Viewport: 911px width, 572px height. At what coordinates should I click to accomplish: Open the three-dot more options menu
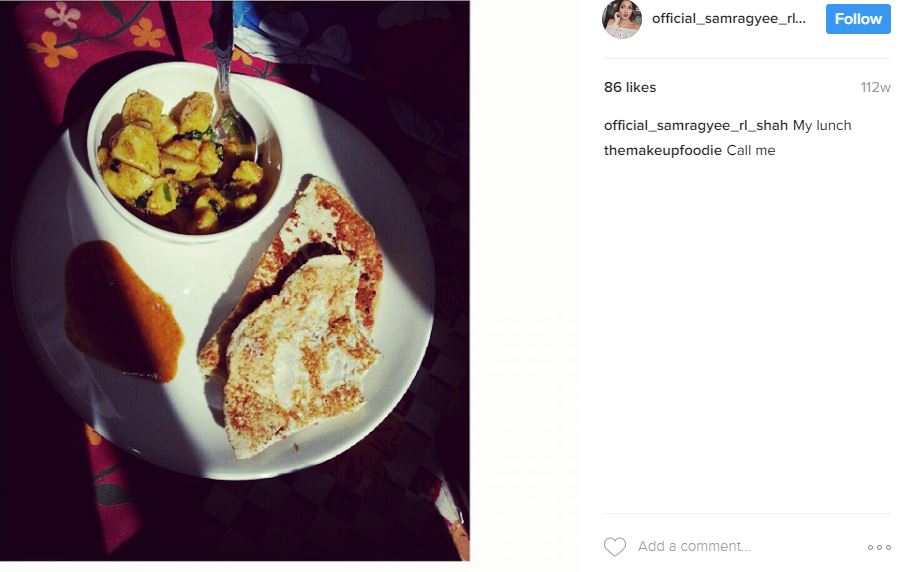(x=879, y=547)
